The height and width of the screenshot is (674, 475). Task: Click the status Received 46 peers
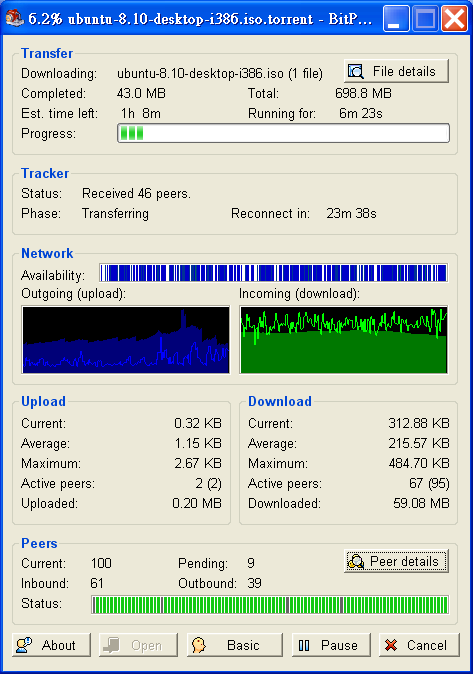(x=136, y=194)
